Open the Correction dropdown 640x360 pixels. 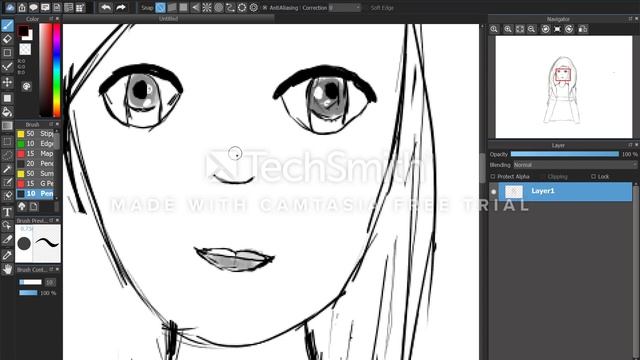coord(344,8)
